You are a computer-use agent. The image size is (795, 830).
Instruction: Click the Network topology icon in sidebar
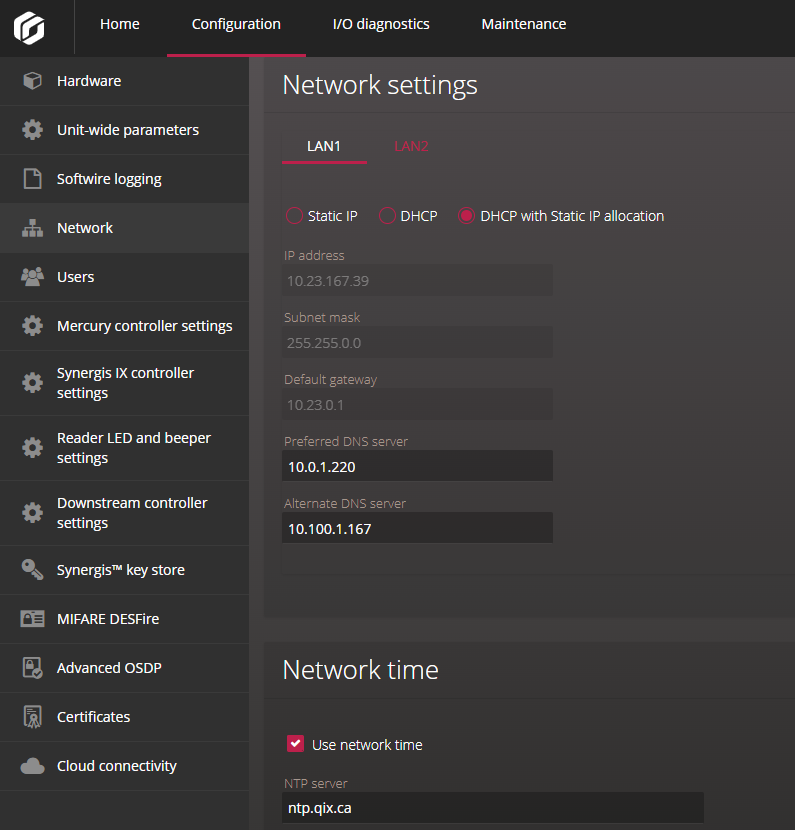pyautogui.click(x=33, y=228)
